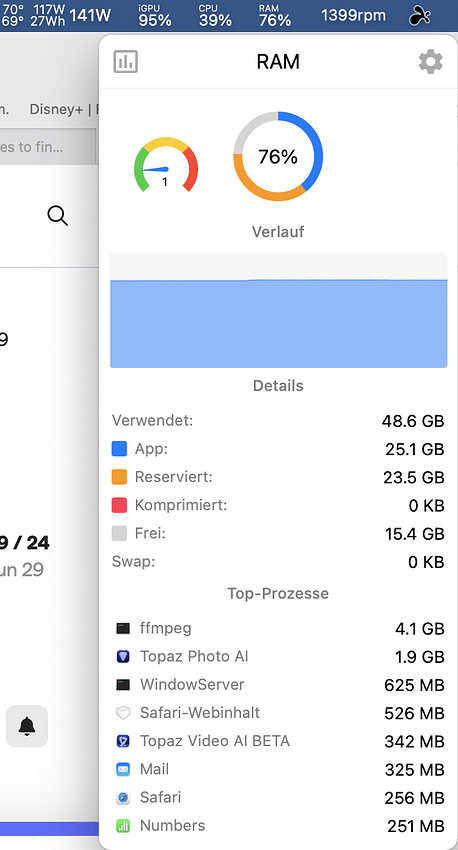Select the WindowServer process row

pyautogui.click(x=278, y=685)
